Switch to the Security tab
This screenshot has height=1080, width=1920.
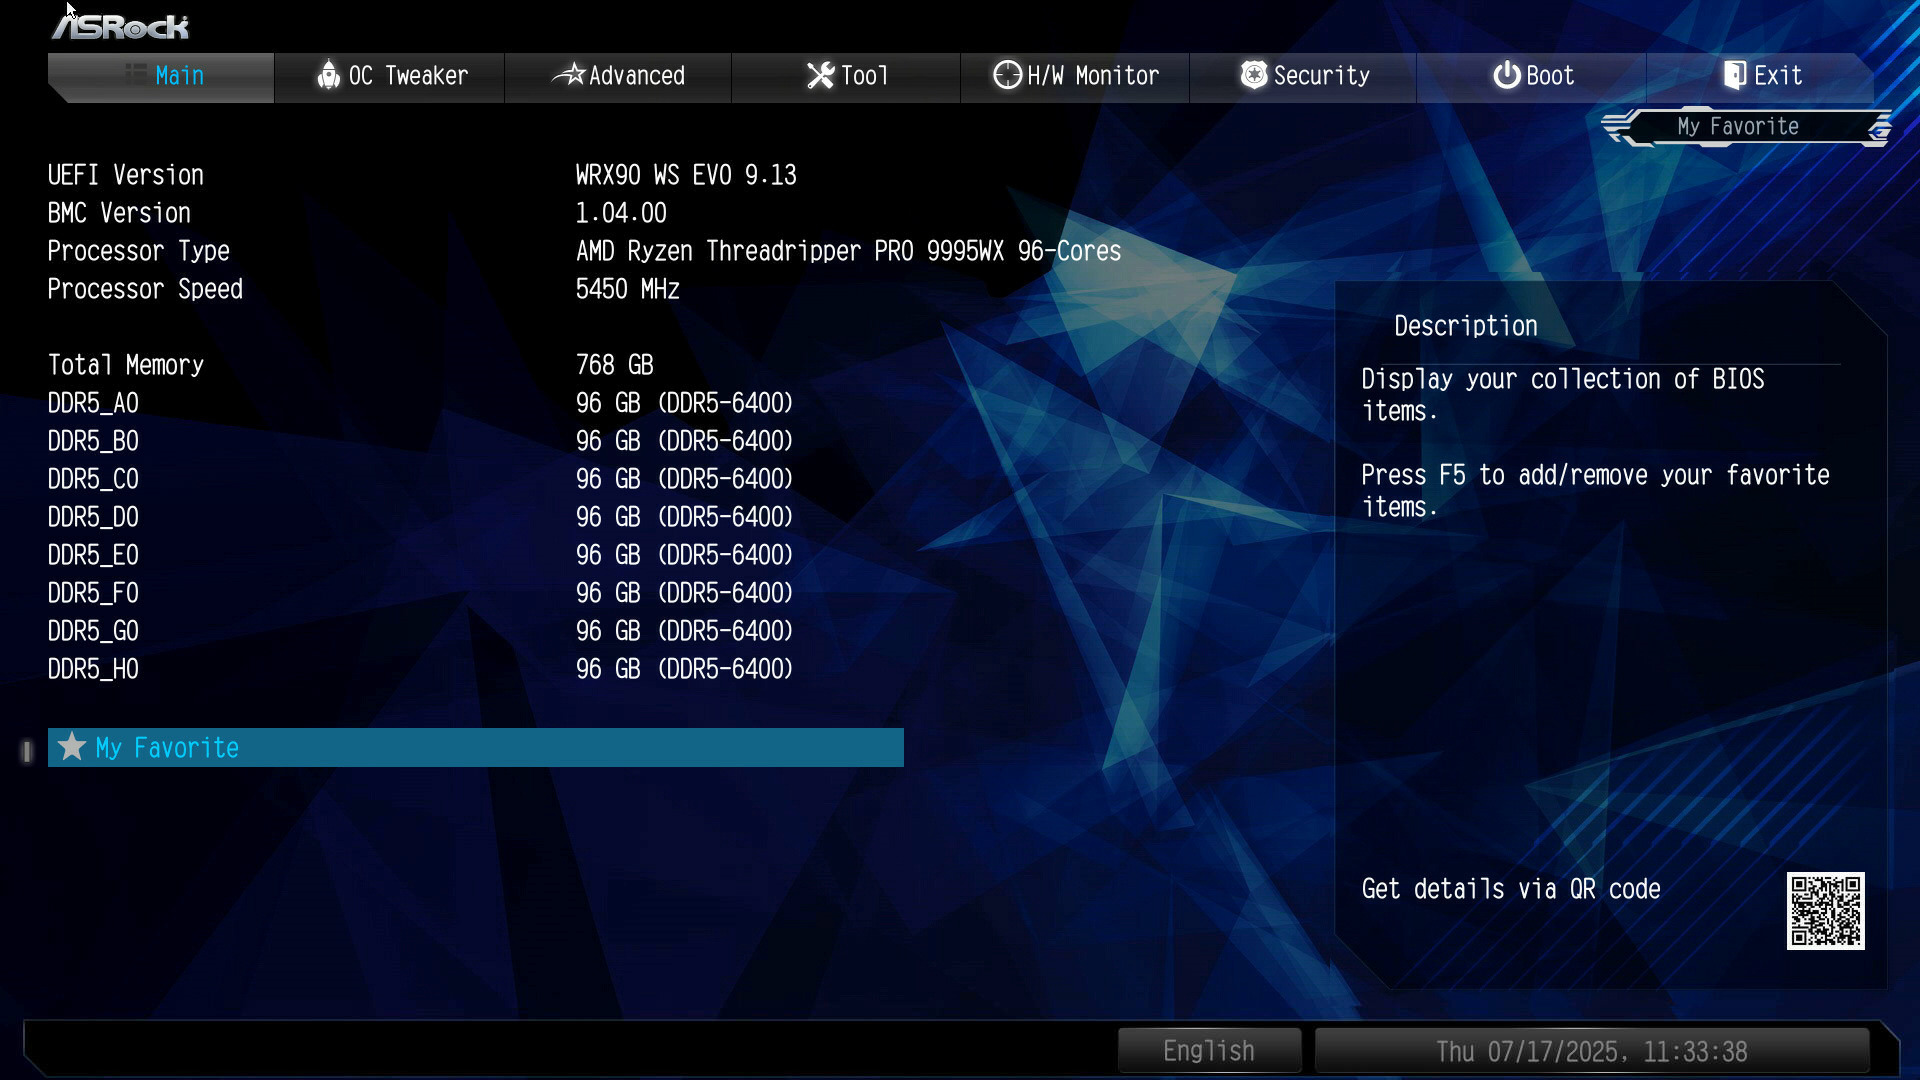pyautogui.click(x=1303, y=77)
